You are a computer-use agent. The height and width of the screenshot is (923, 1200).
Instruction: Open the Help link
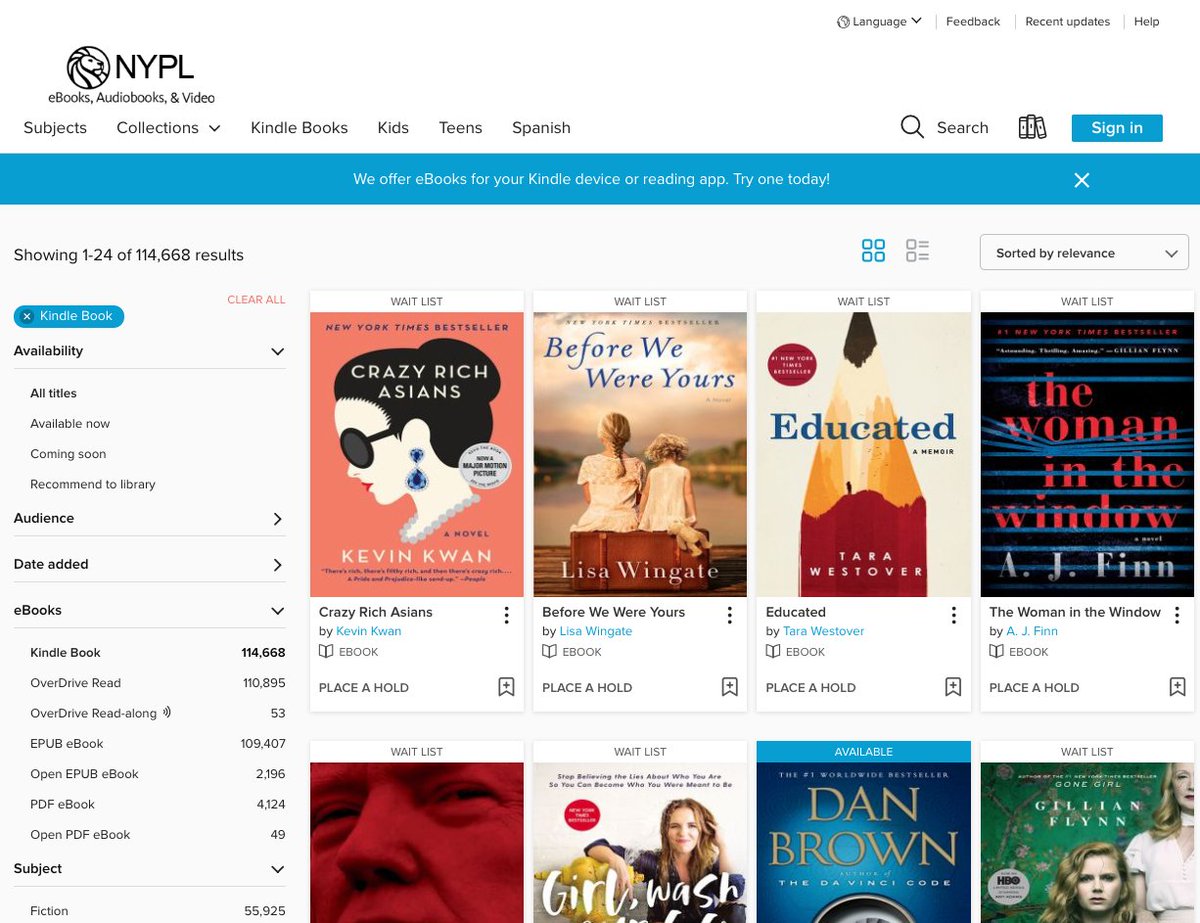tap(1146, 22)
